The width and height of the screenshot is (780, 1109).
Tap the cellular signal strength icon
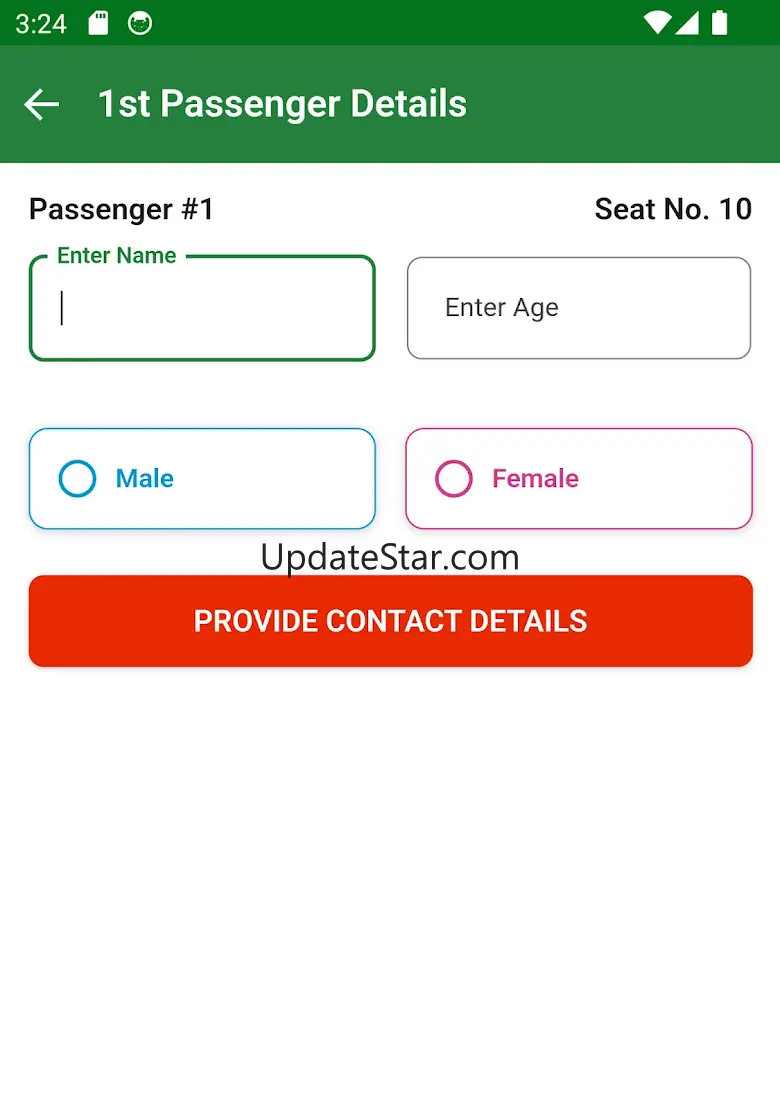[x=687, y=23]
